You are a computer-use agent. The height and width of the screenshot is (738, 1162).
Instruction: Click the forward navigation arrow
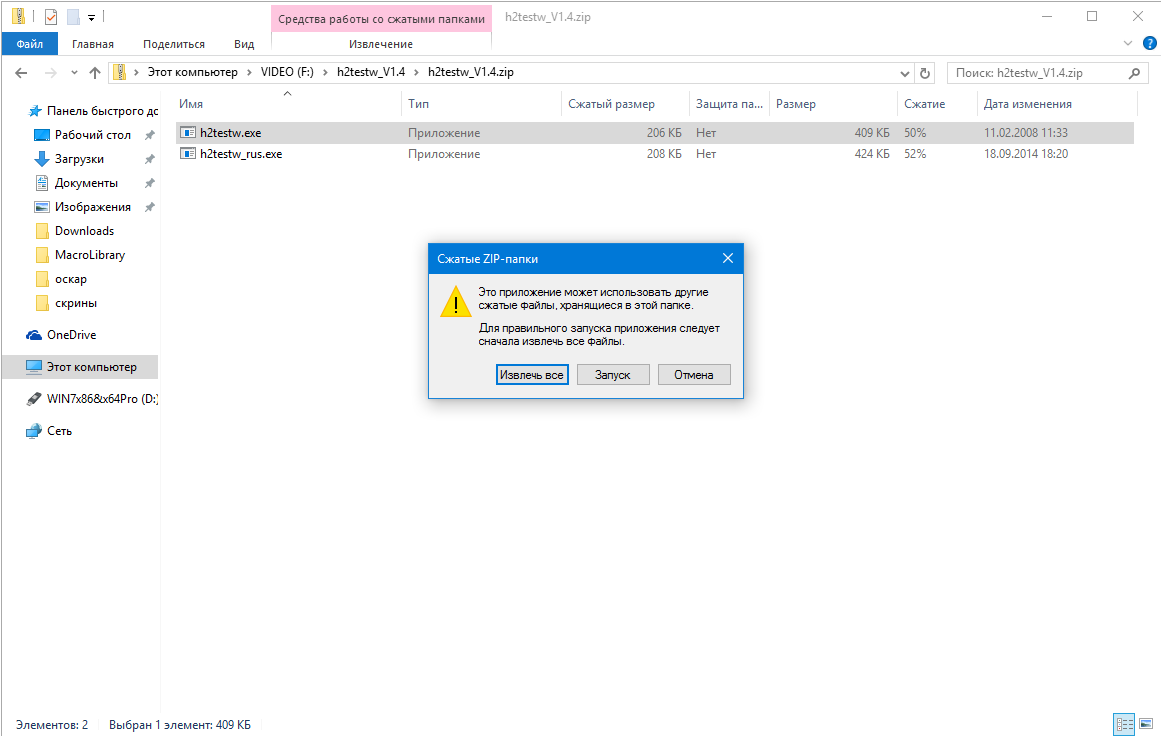[x=50, y=73]
